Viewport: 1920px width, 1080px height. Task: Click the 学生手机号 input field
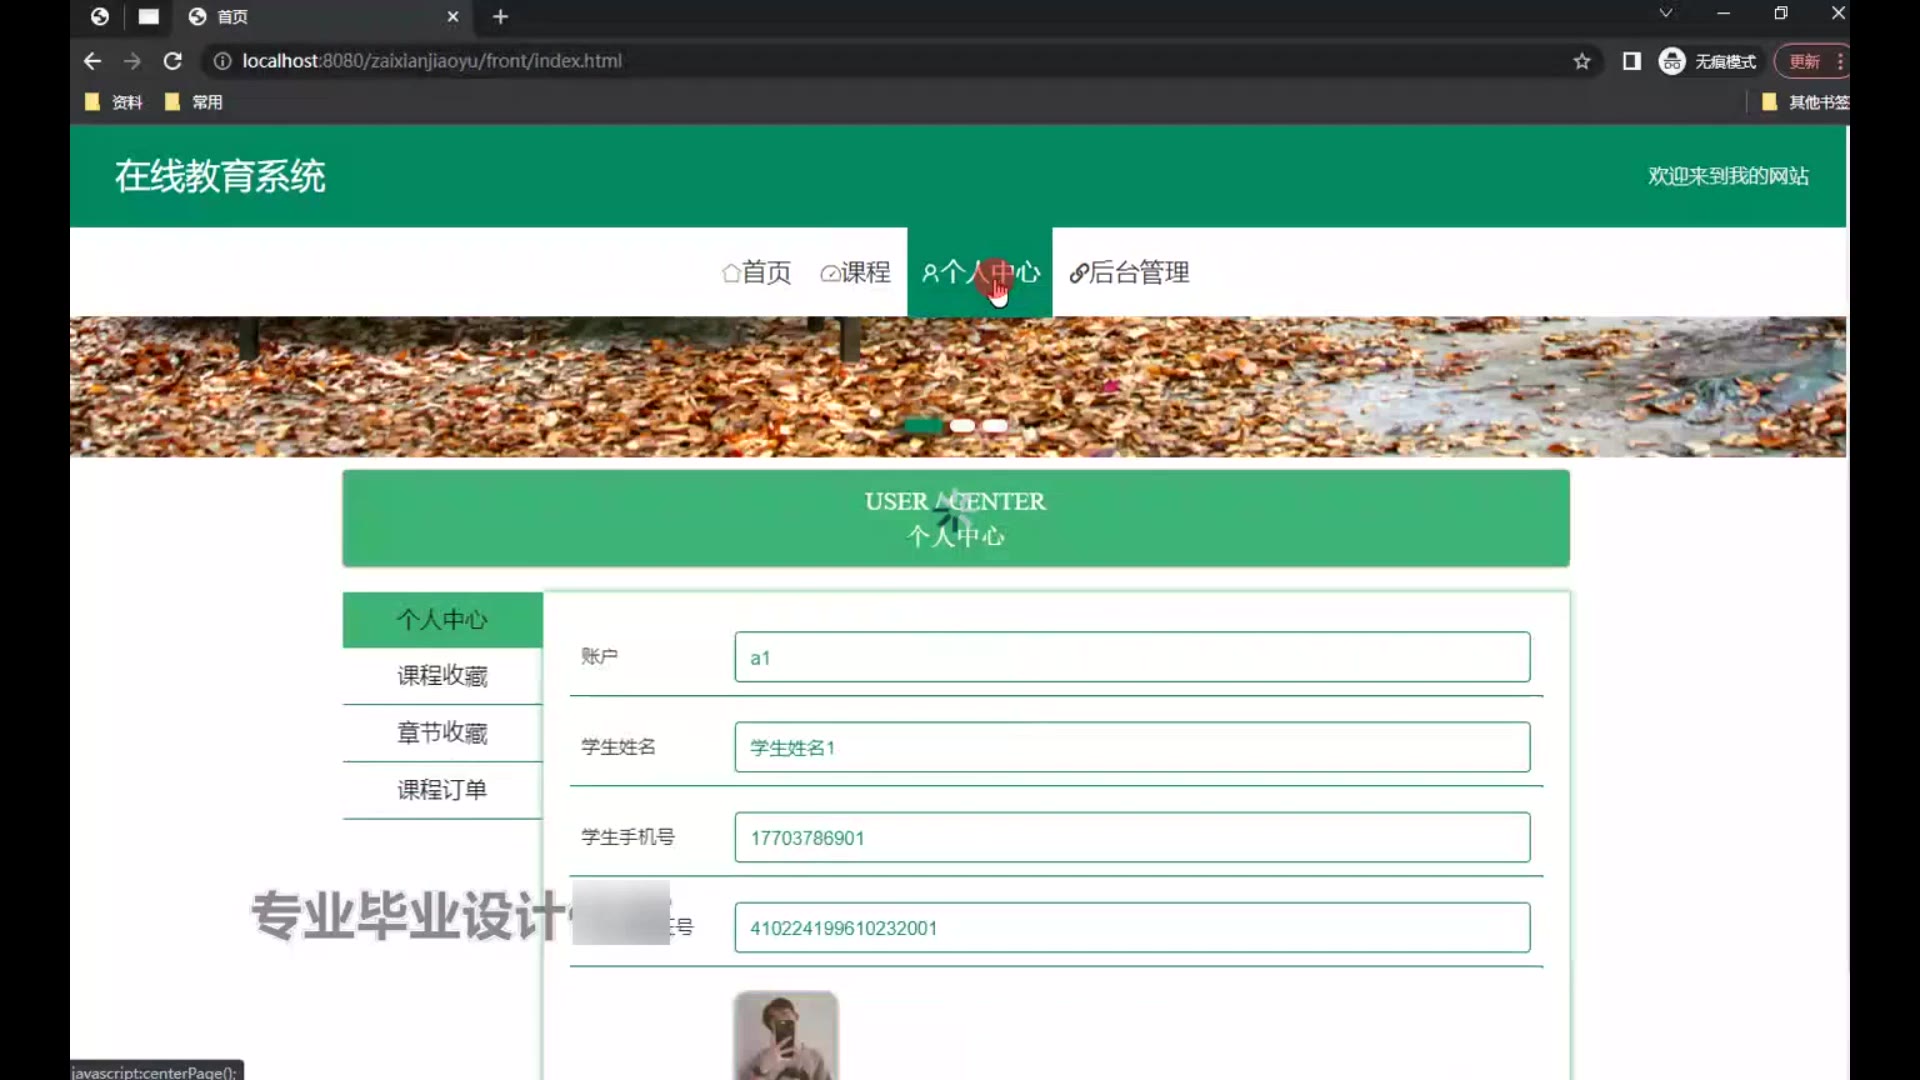click(1132, 837)
